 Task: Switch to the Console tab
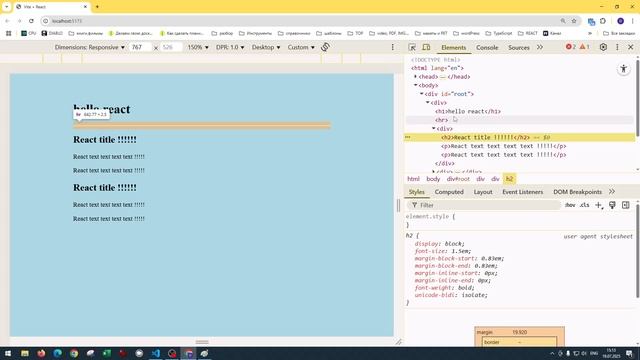coord(487,48)
